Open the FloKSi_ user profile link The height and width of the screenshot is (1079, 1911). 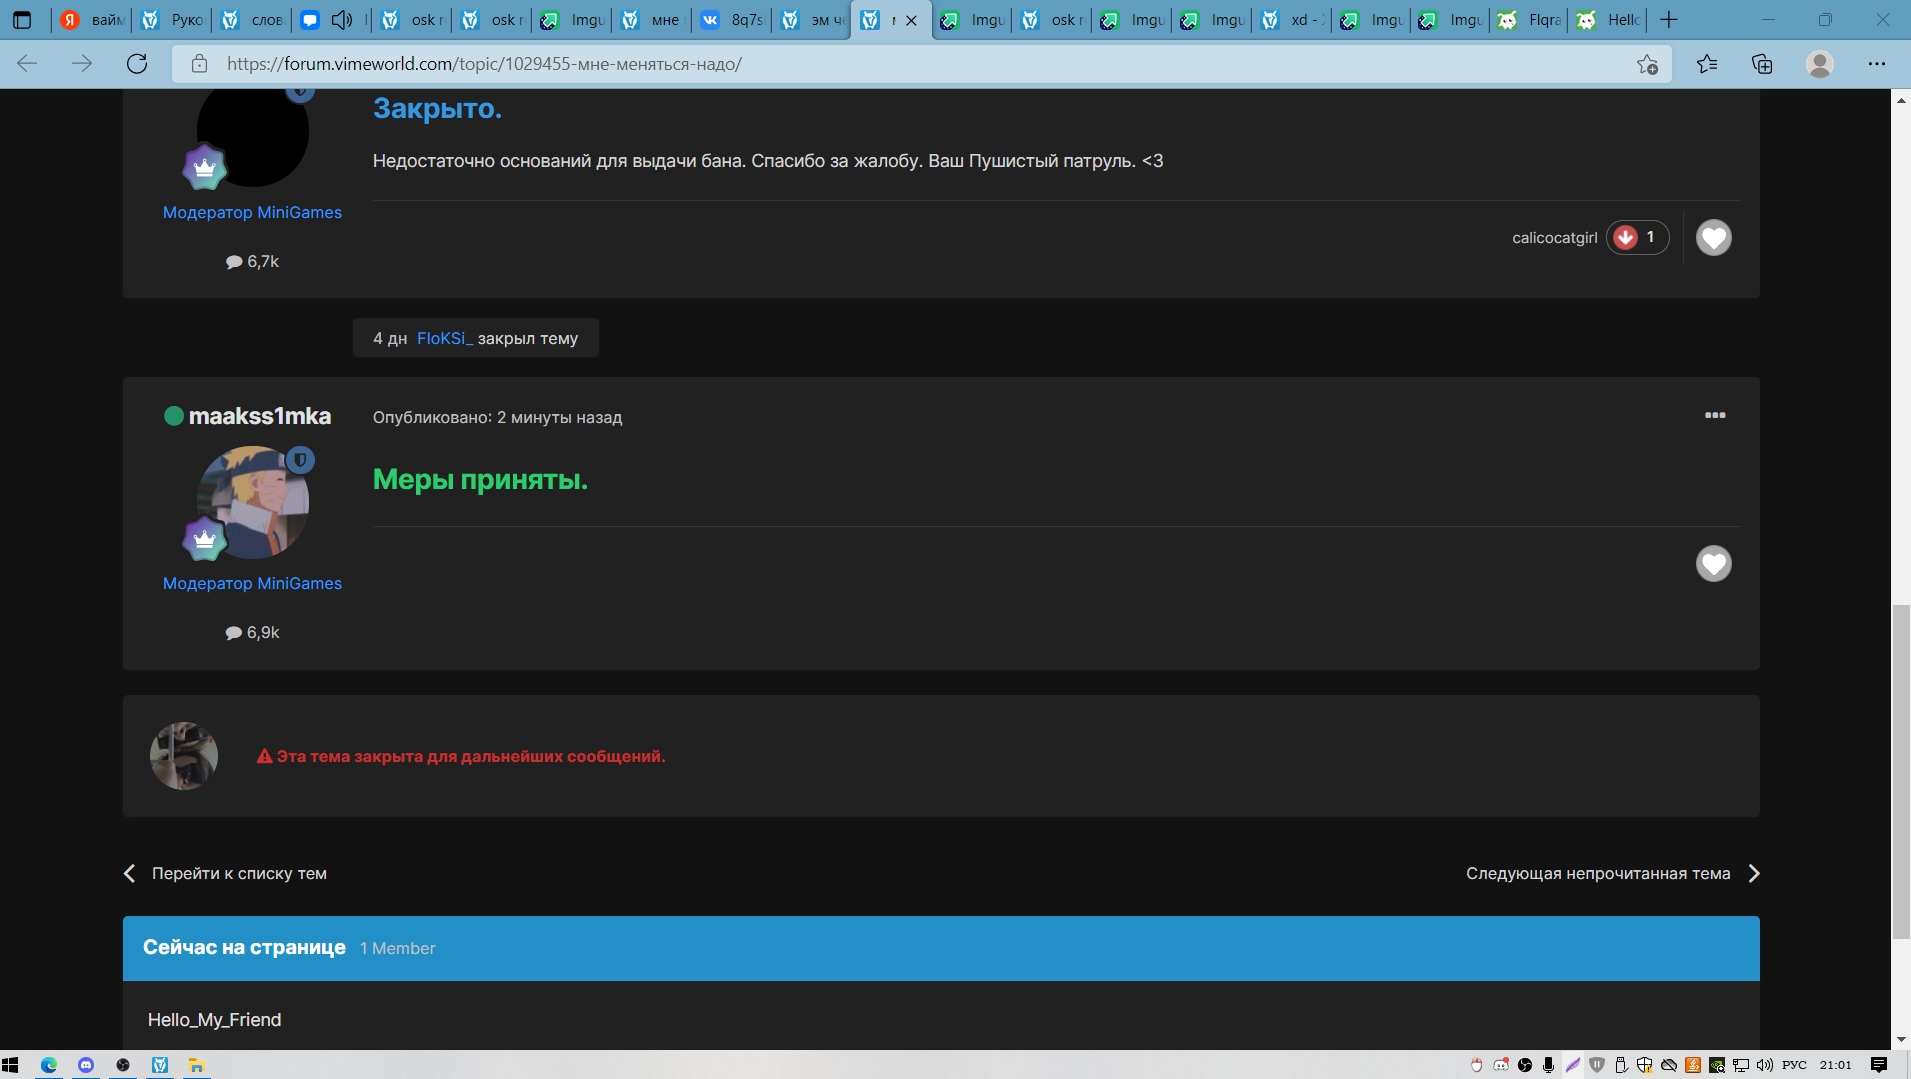pos(444,339)
